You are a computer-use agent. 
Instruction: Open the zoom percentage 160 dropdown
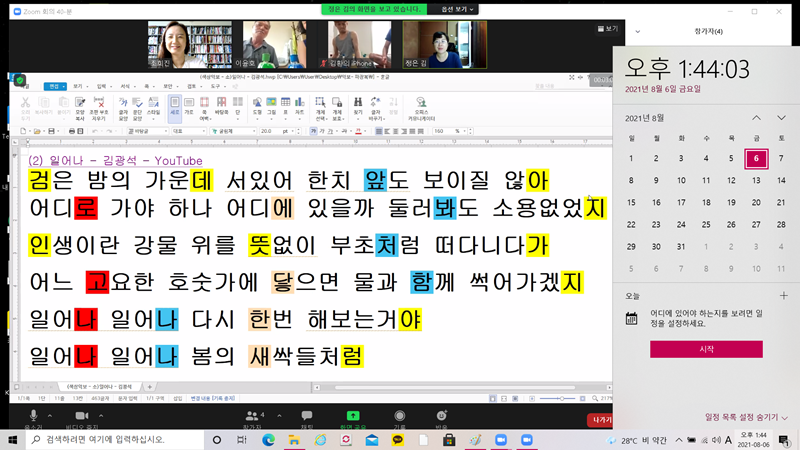point(452,131)
